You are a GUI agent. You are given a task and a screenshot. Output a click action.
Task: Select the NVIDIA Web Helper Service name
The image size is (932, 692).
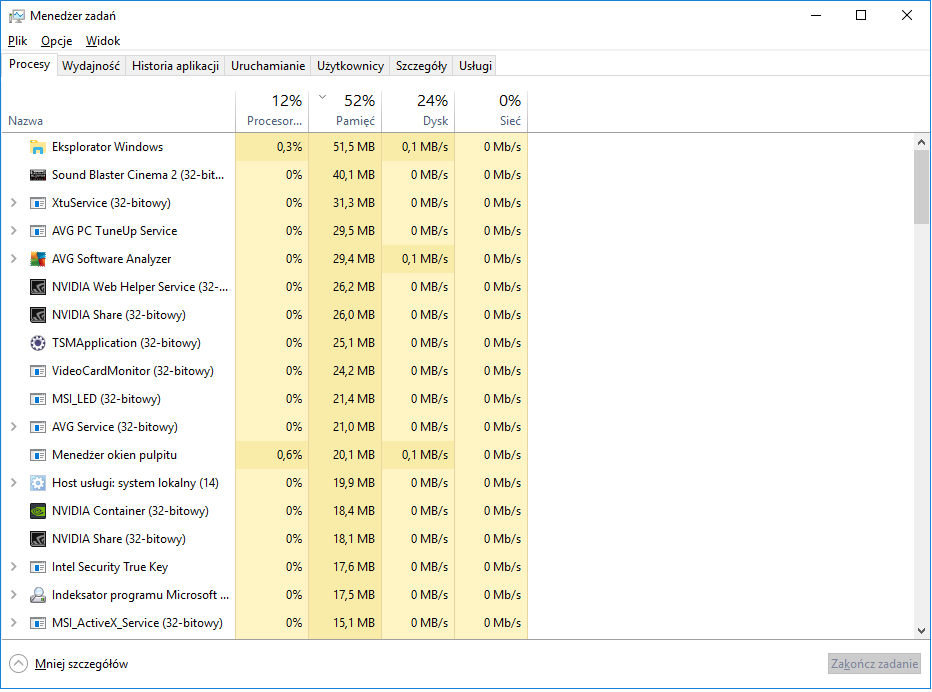click(x=140, y=287)
